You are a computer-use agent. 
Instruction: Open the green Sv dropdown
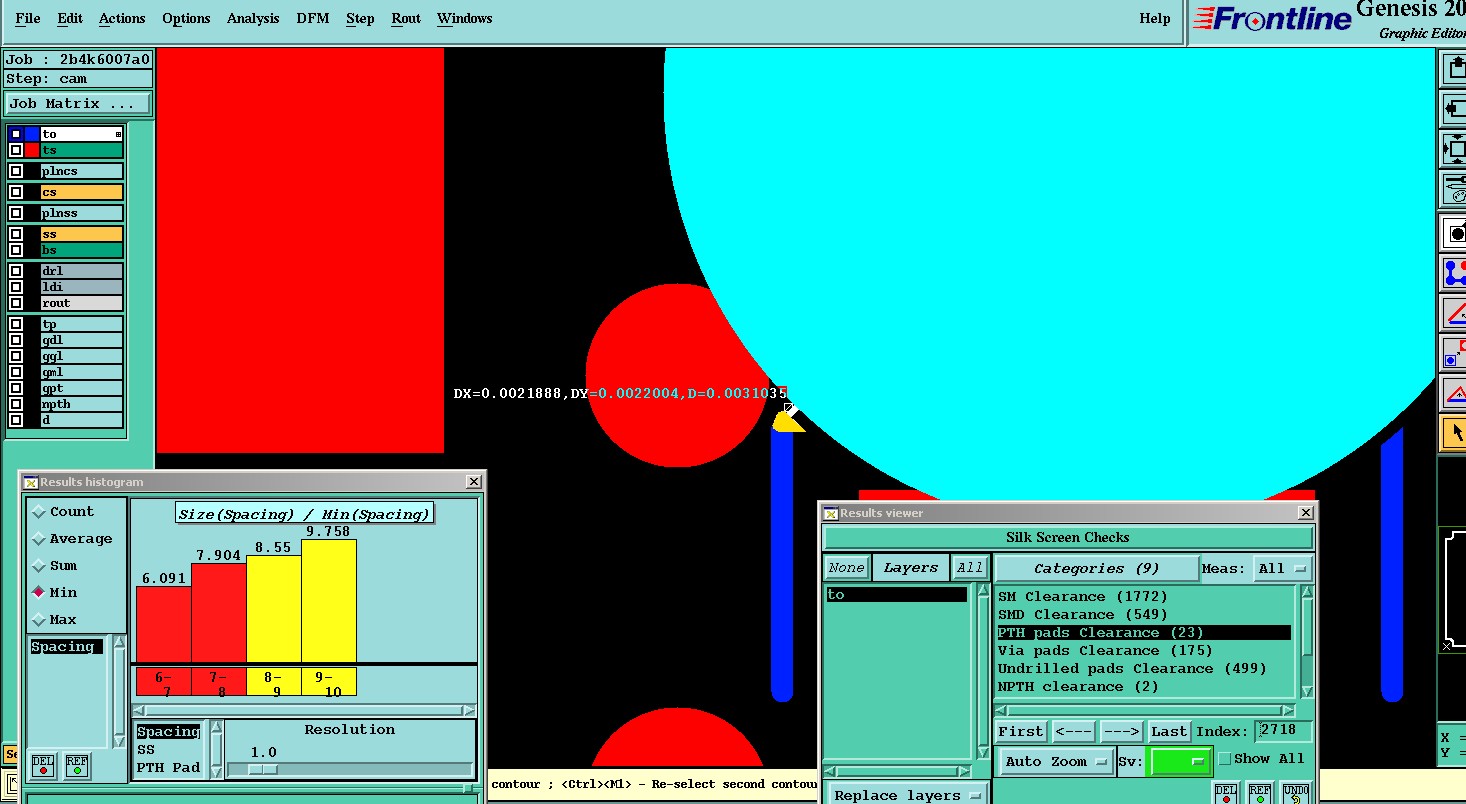click(1180, 761)
